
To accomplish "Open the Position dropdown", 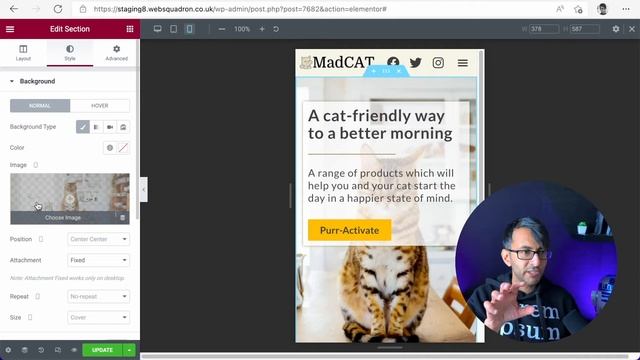I will [x=98, y=239].
